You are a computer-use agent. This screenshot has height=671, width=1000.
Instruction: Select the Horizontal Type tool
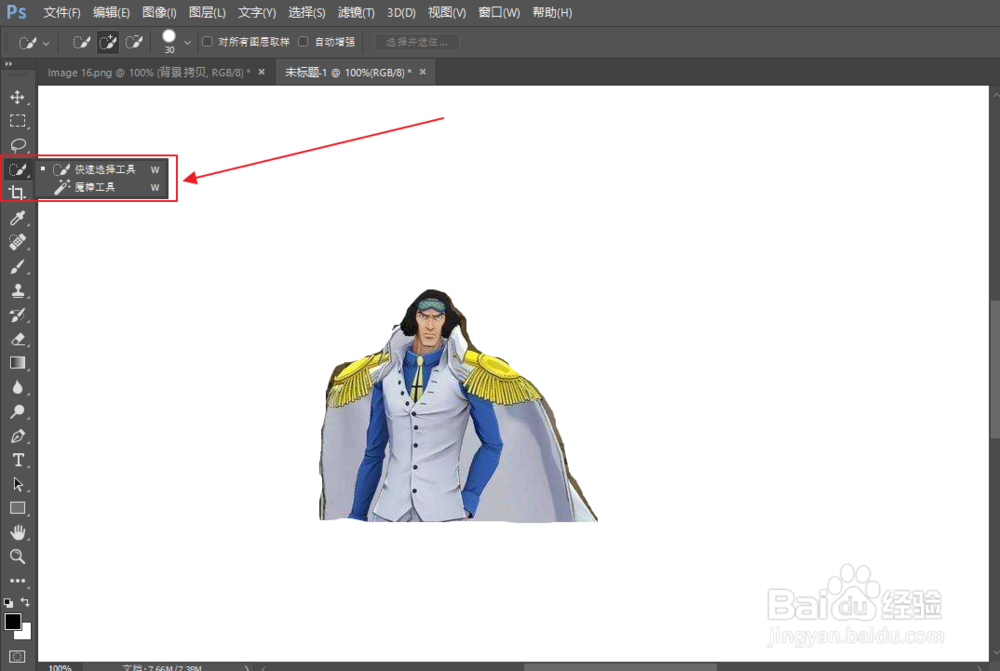point(17,460)
